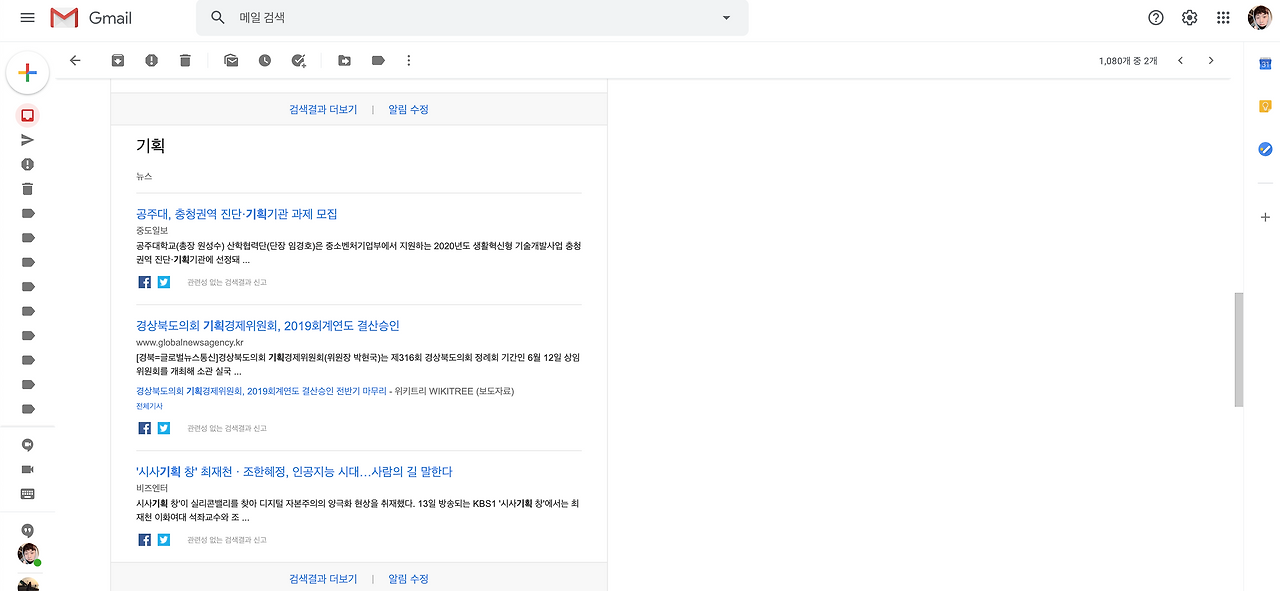Open the Google apps grid

(x=1222, y=17)
